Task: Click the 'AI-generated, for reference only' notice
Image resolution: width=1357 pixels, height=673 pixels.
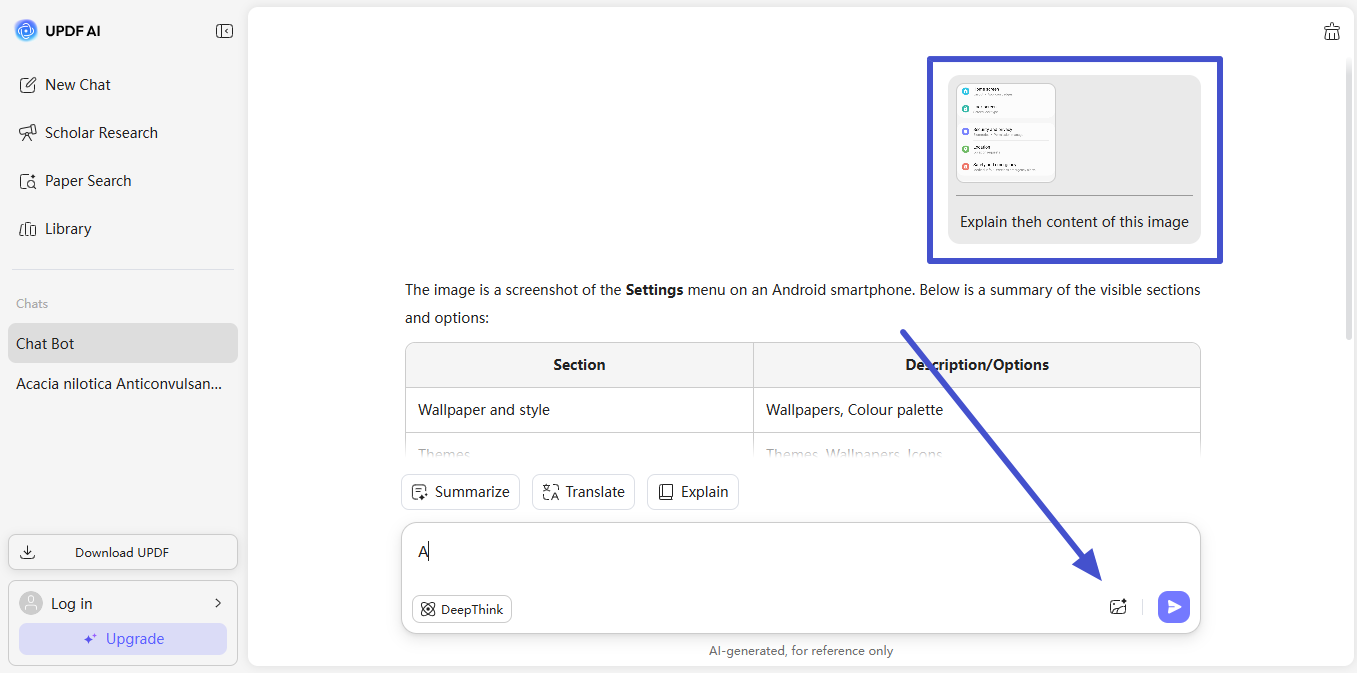Action: coord(801,651)
